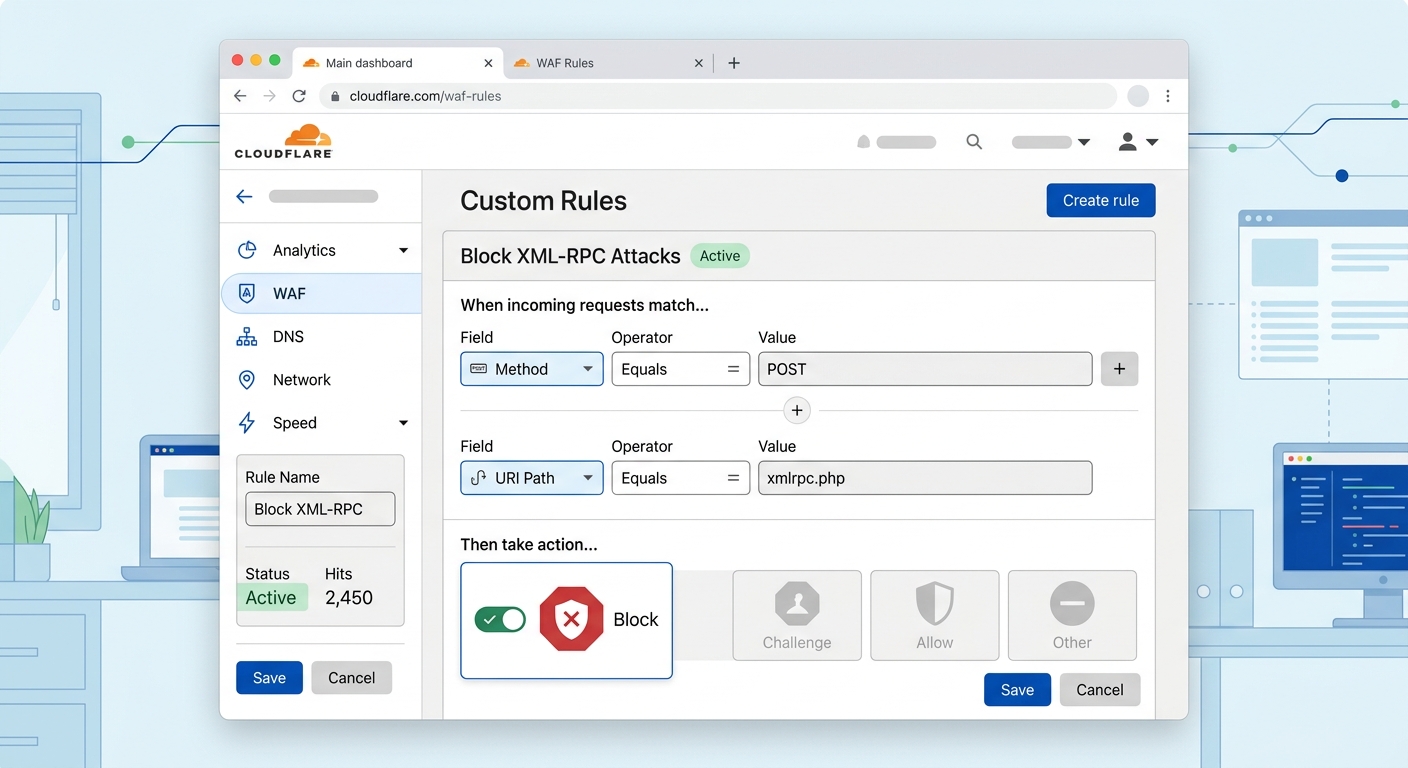
Task: Click the Cloudflare logo
Action: [283, 142]
